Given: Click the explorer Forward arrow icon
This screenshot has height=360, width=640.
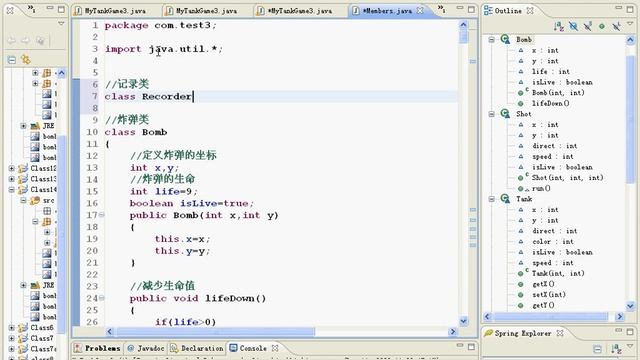Looking at the screenshot, I should [25, 40].
